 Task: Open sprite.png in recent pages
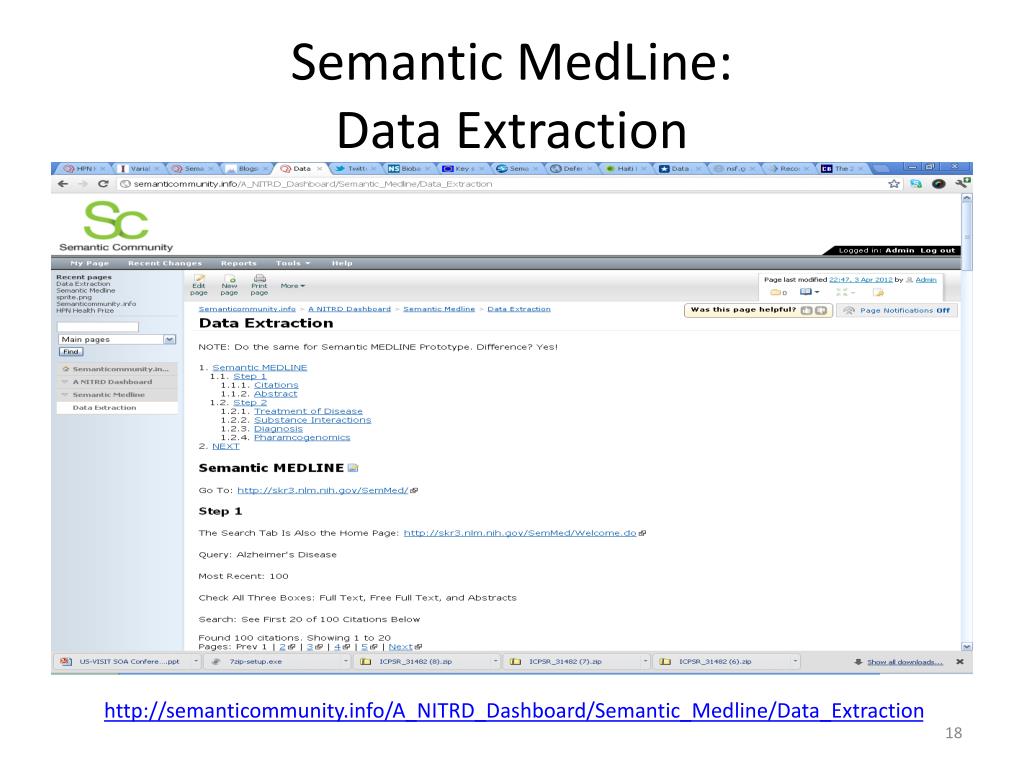74,297
